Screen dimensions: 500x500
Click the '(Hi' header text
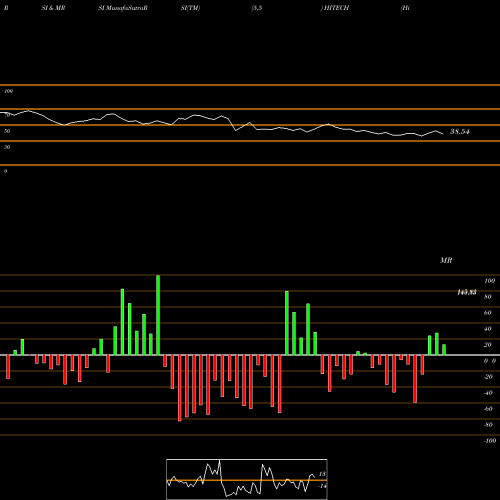[405, 8]
